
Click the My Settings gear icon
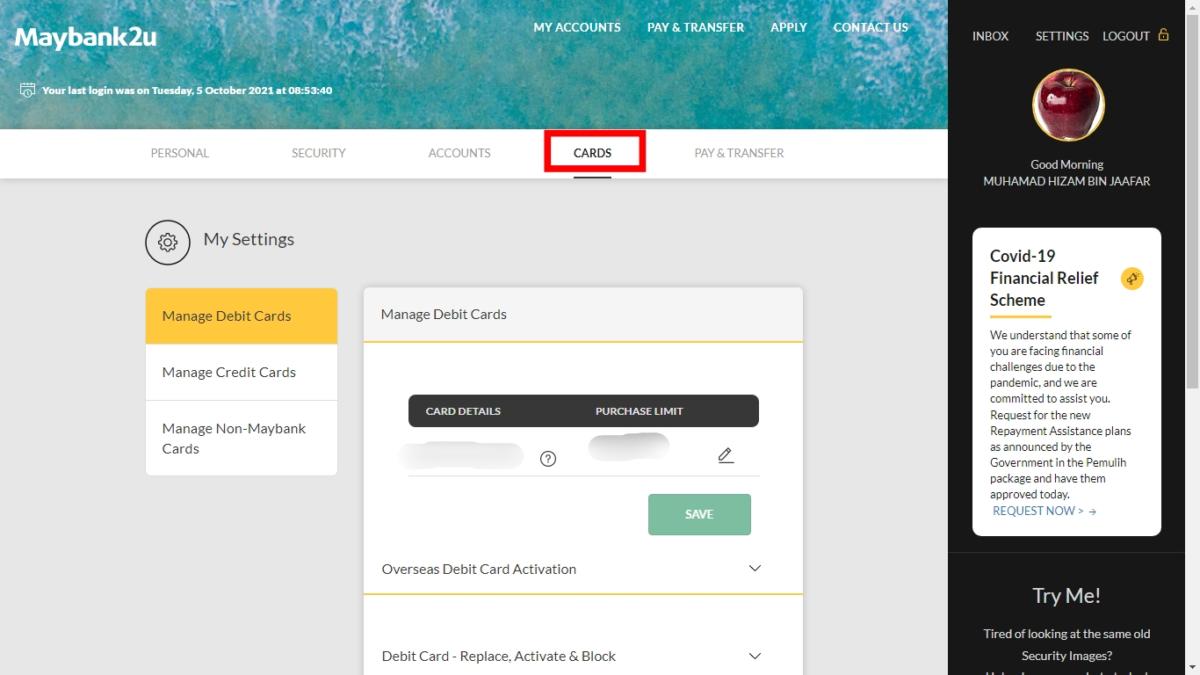point(167,242)
